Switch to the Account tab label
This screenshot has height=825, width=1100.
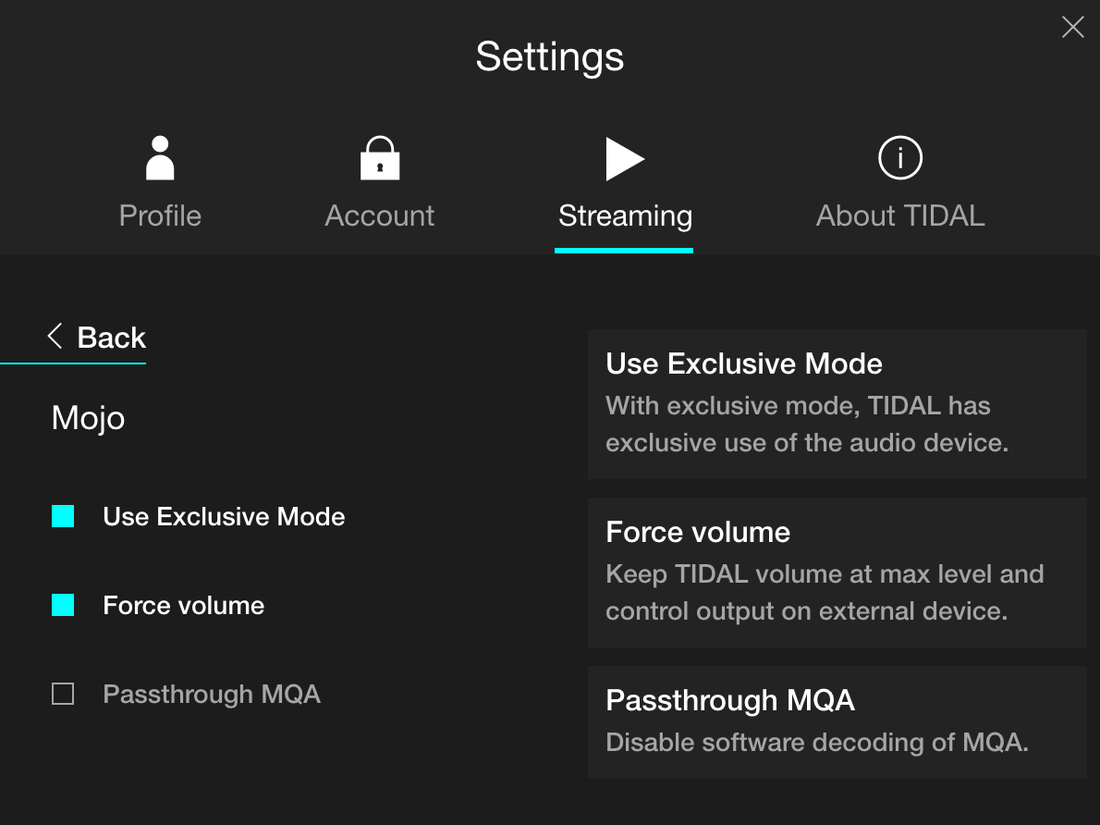380,216
